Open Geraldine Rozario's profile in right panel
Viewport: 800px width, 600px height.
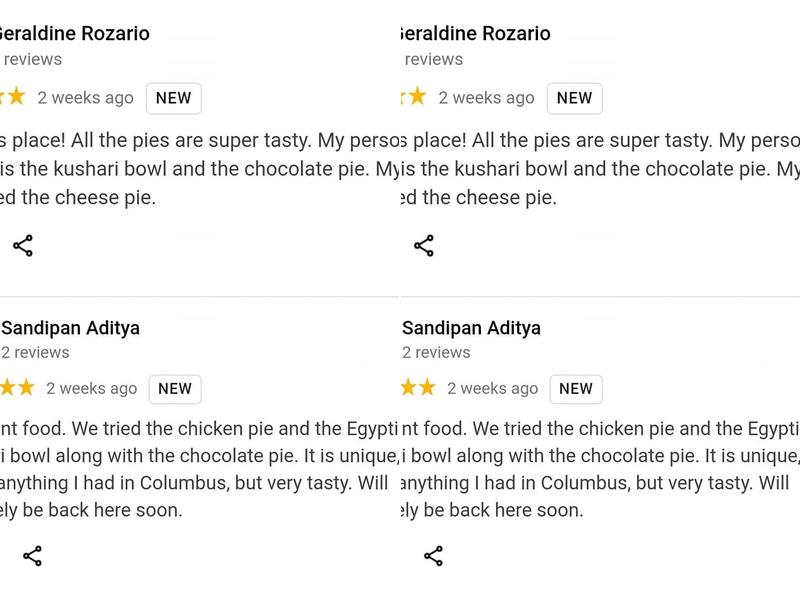pos(475,33)
